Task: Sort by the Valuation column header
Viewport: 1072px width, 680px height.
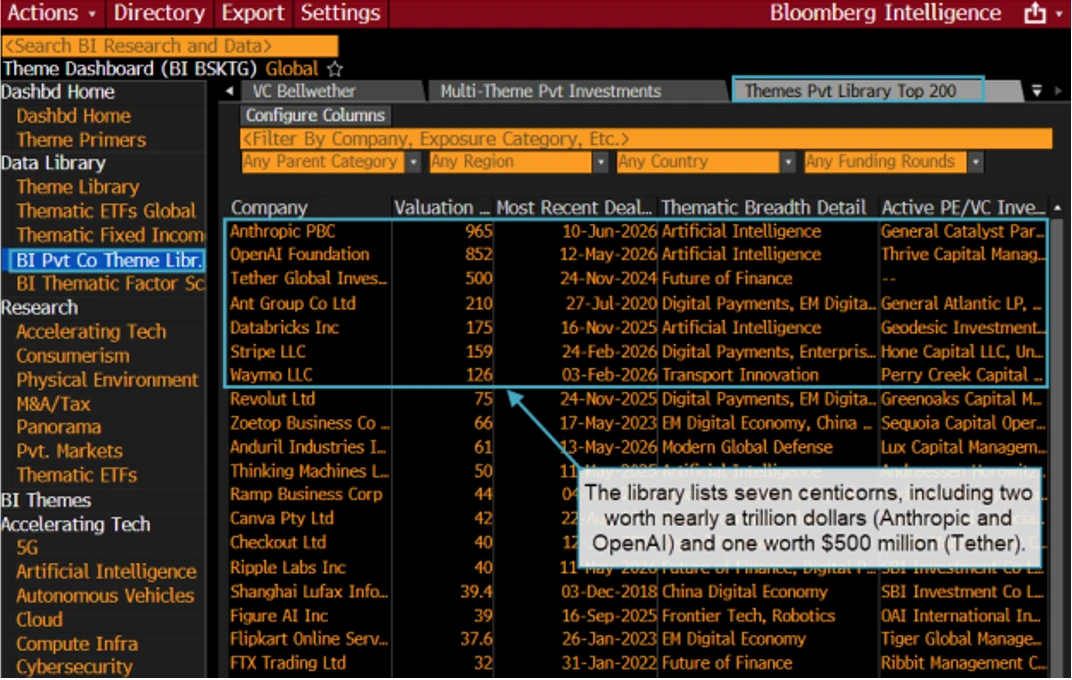Action: coord(442,207)
